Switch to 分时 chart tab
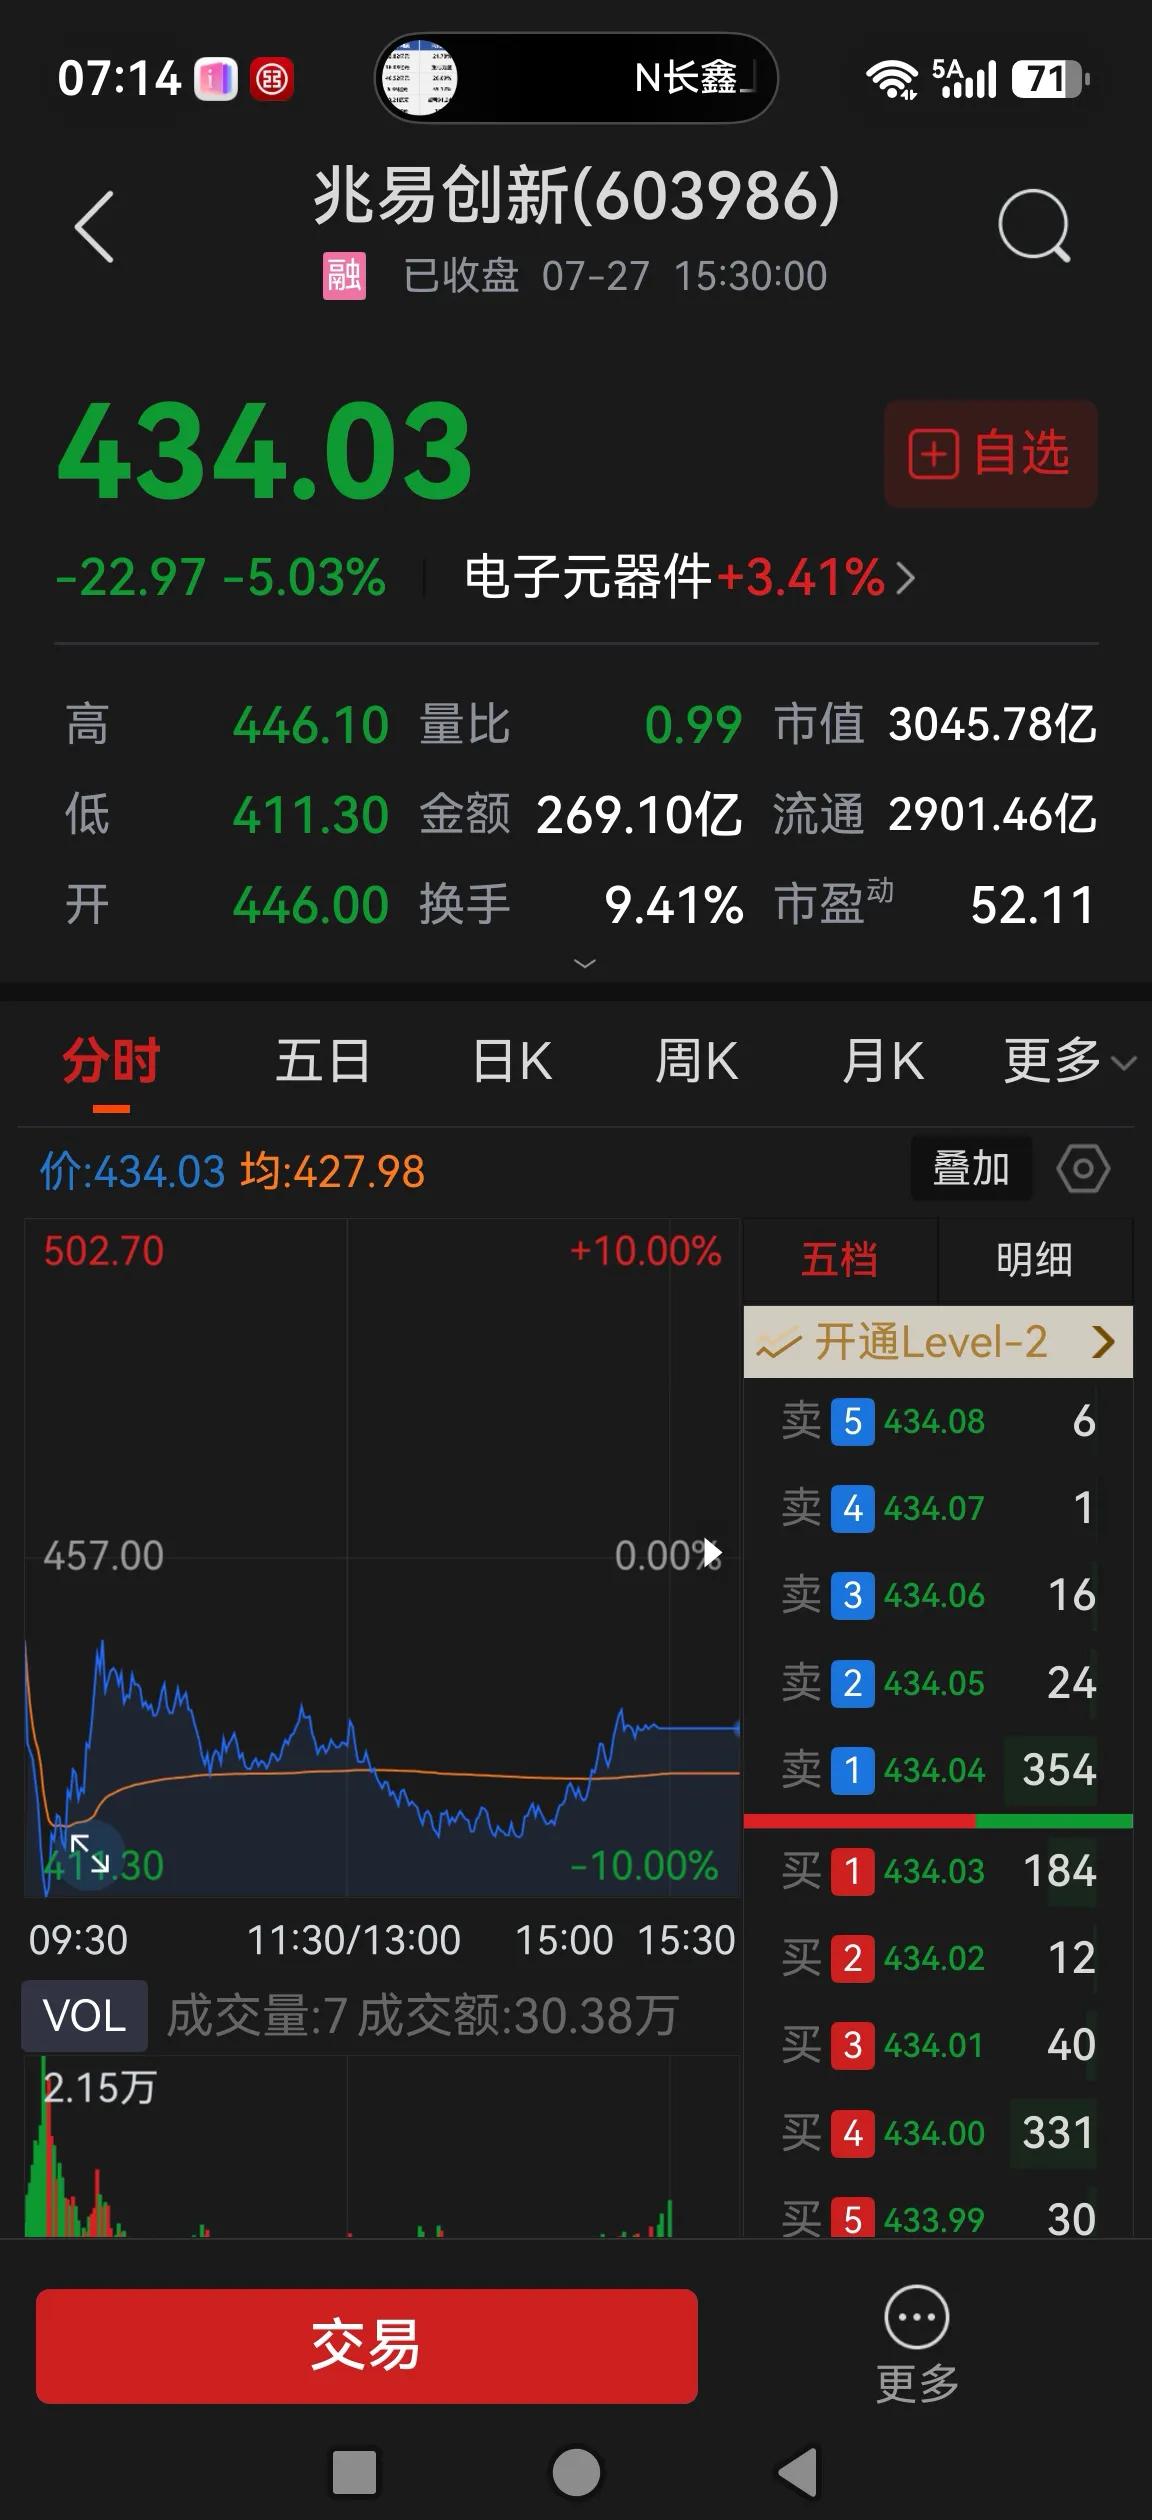This screenshot has width=1152, height=2520. [x=111, y=1062]
